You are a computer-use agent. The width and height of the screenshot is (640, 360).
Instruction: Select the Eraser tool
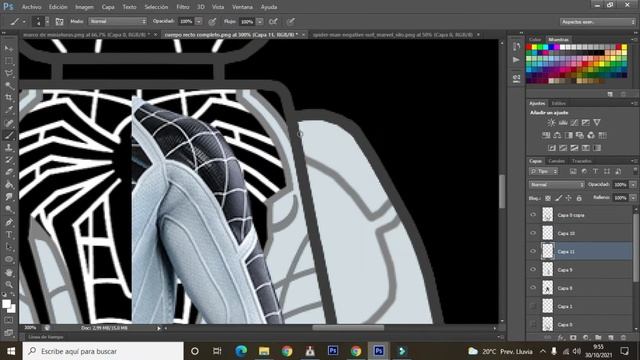coord(9,172)
